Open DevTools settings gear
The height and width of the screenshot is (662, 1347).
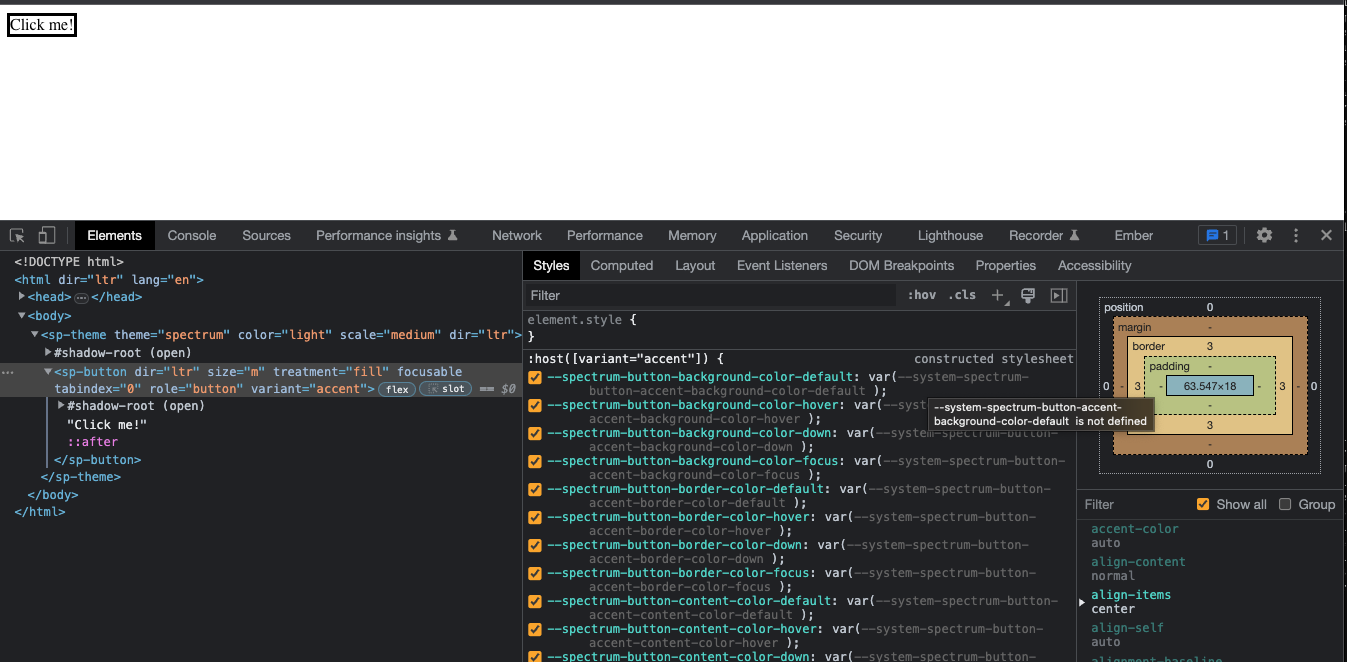tap(1264, 235)
